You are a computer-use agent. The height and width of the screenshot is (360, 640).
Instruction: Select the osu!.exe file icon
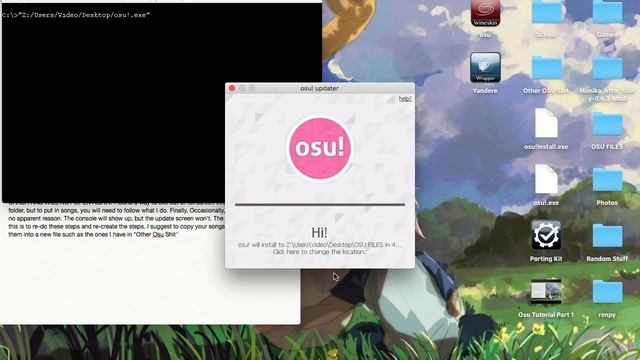click(546, 179)
